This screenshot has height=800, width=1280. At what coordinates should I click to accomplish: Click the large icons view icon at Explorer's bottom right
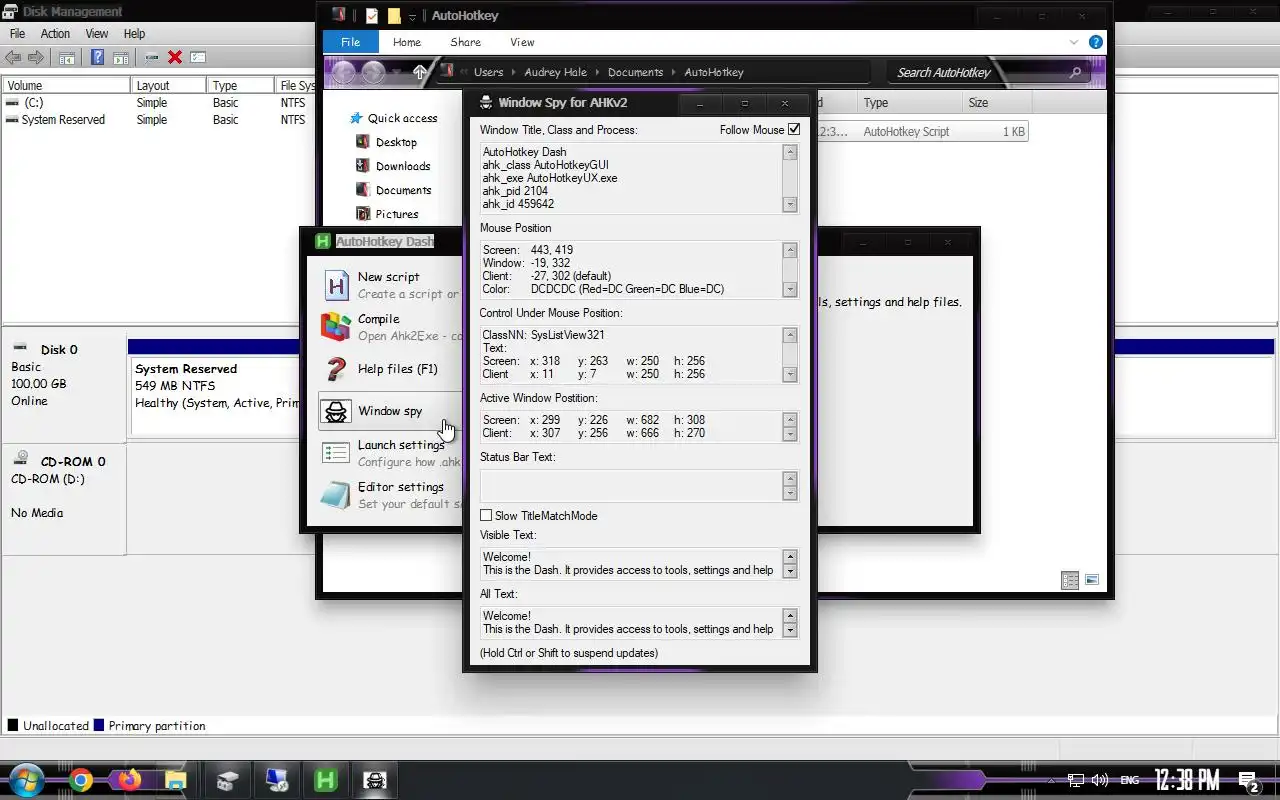[x=1092, y=580]
